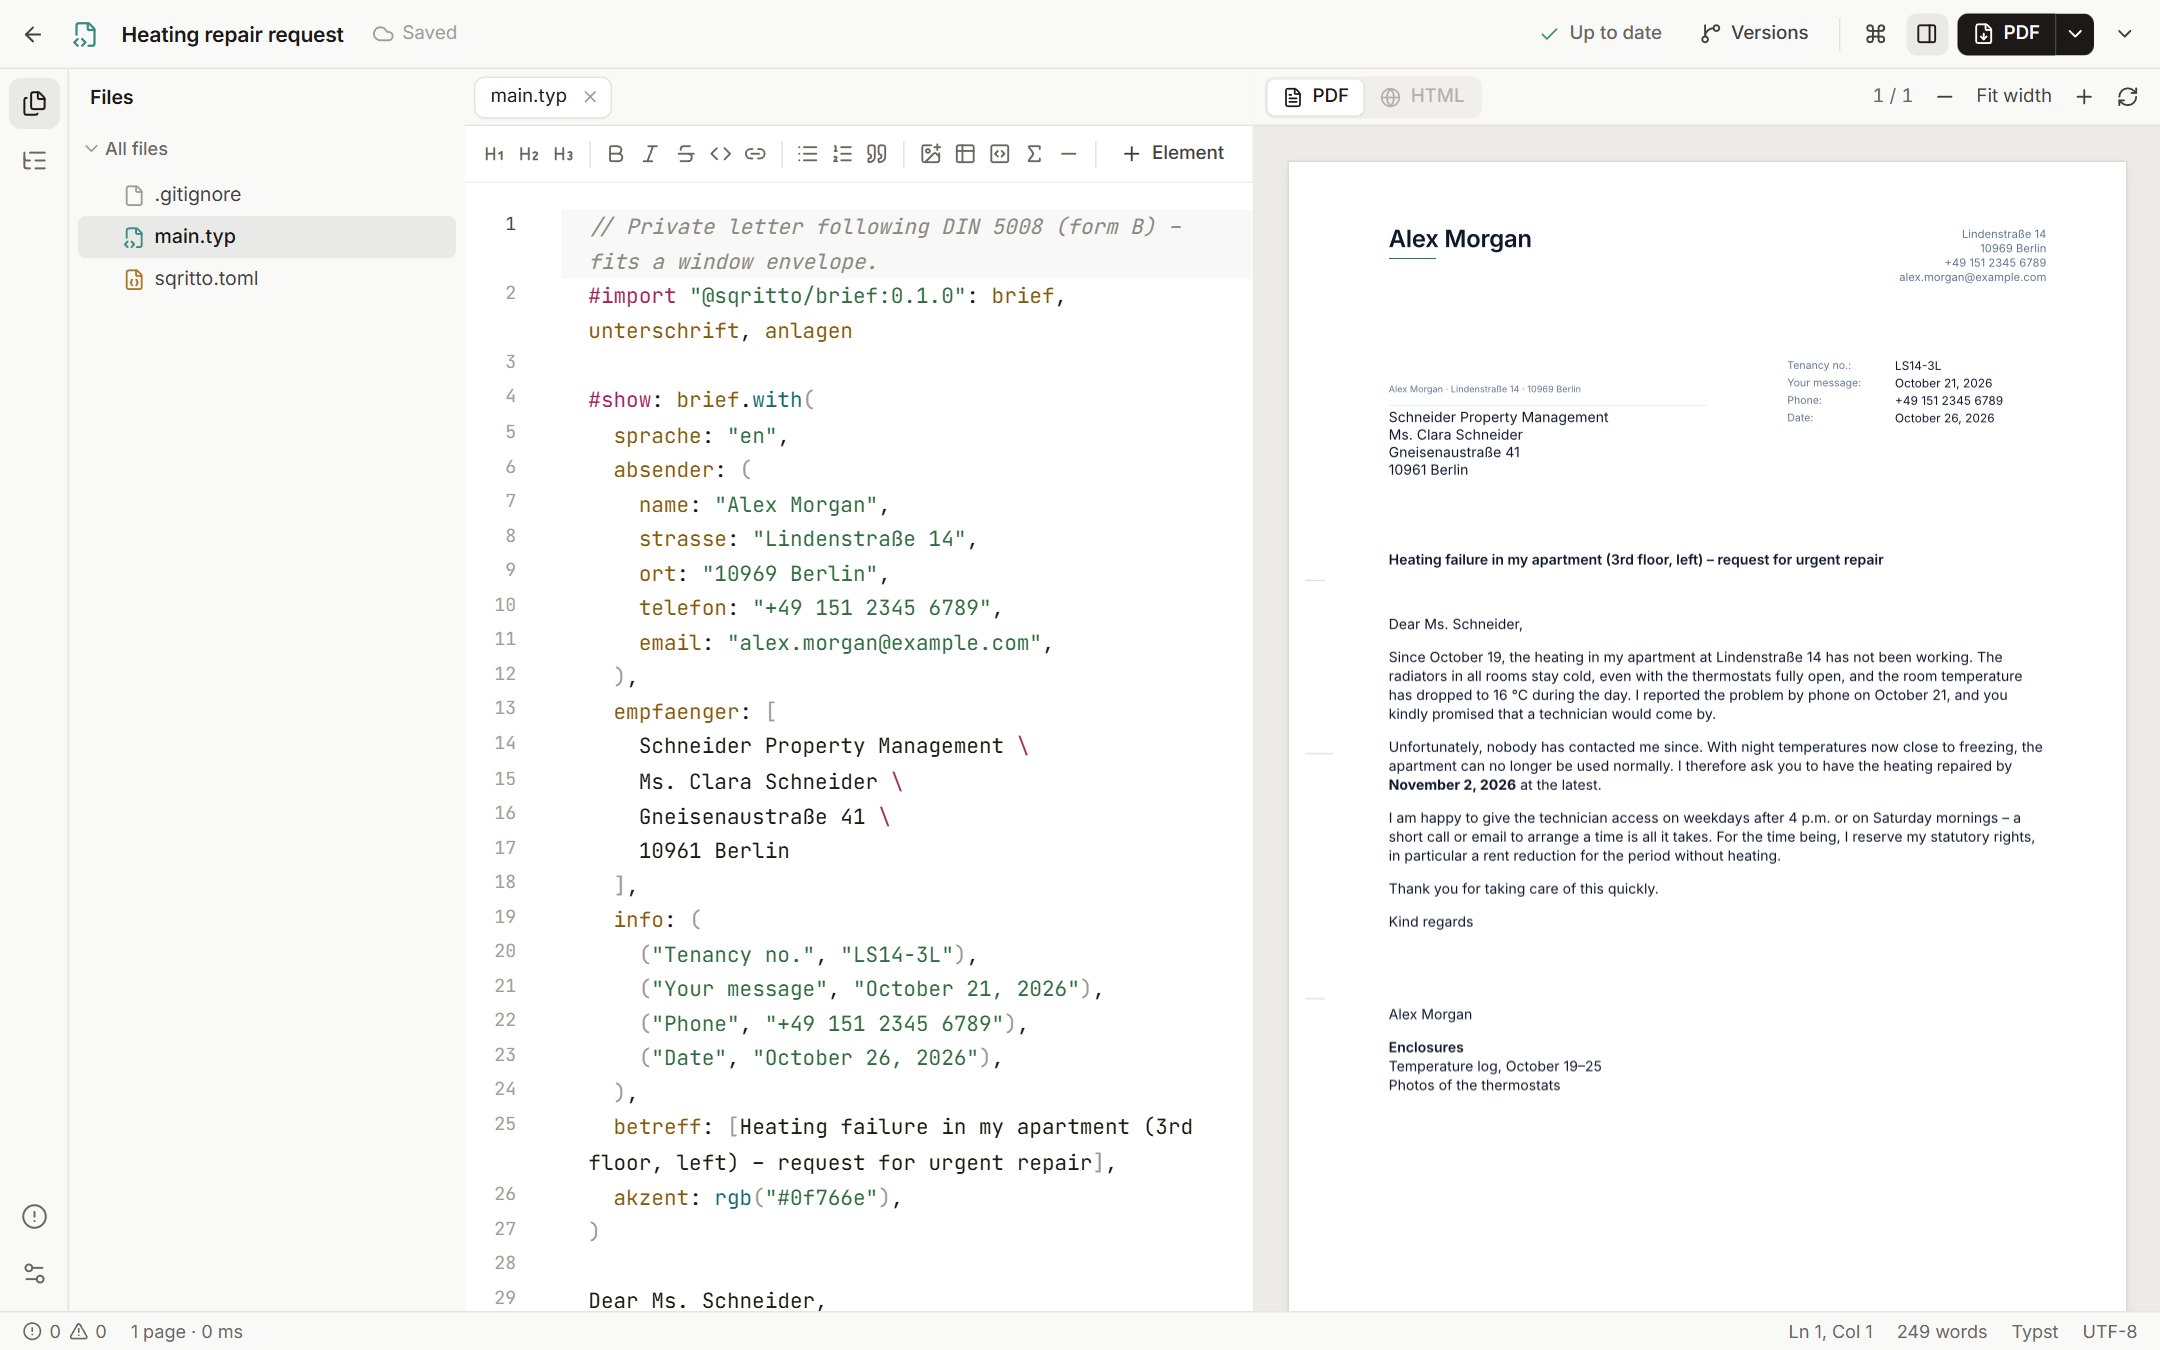Insert a hyperlink
The width and height of the screenshot is (2160, 1350).
click(x=755, y=154)
